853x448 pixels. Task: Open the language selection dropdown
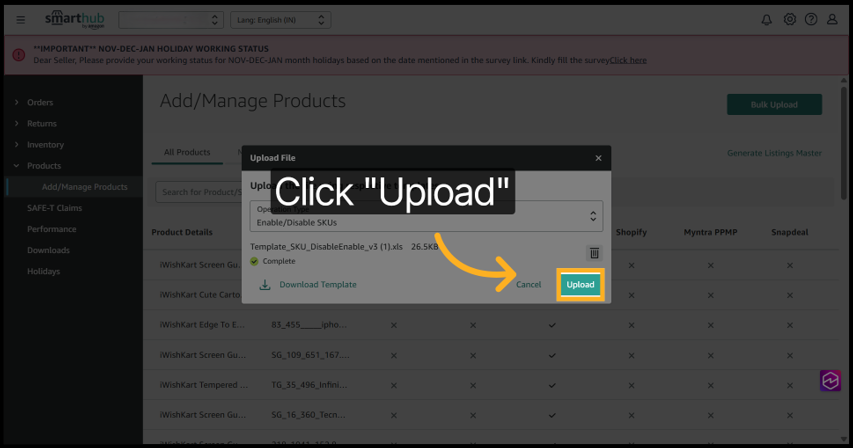click(280, 20)
